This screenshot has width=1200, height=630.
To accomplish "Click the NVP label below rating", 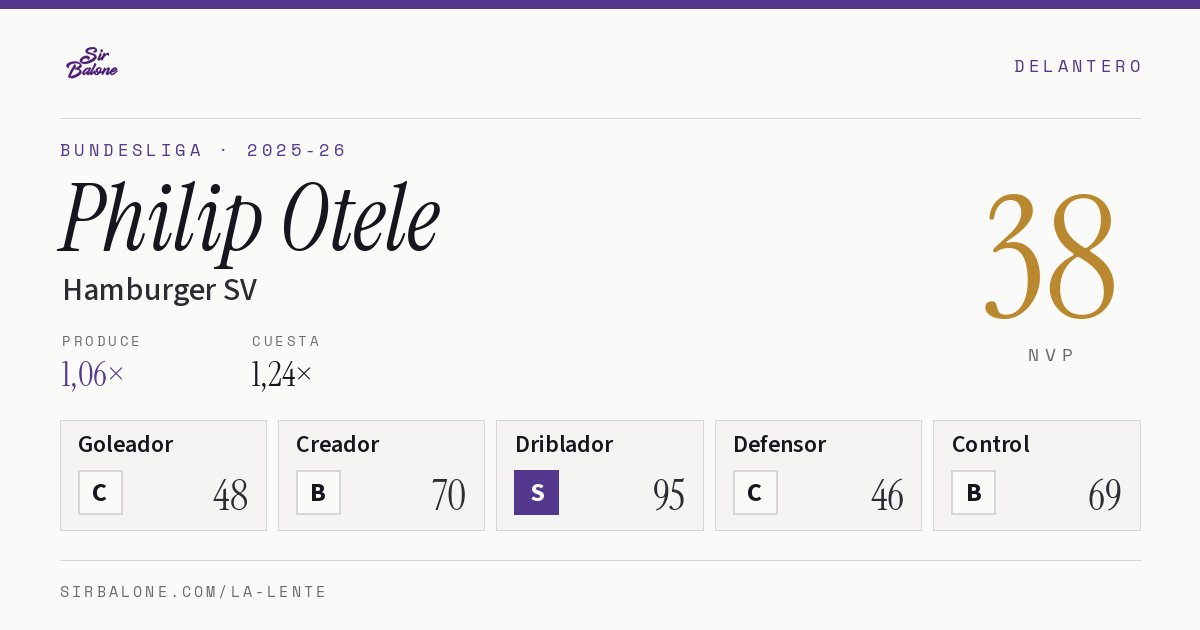I will 1051,355.
